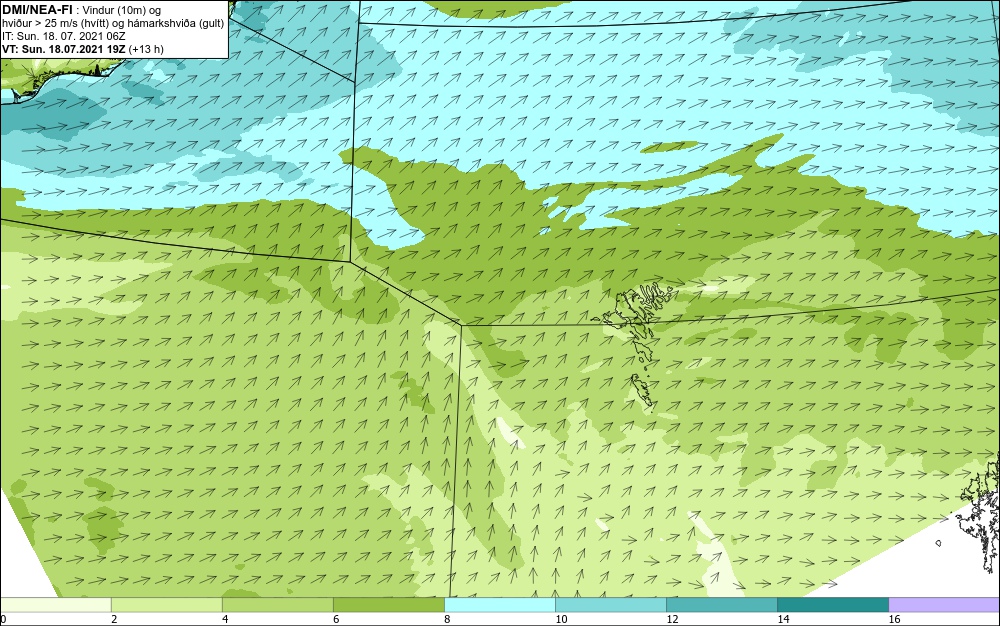Viewport: 1000px width, 626px height.
Task: Click the legend scale value '12'
Action: [672, 619]
